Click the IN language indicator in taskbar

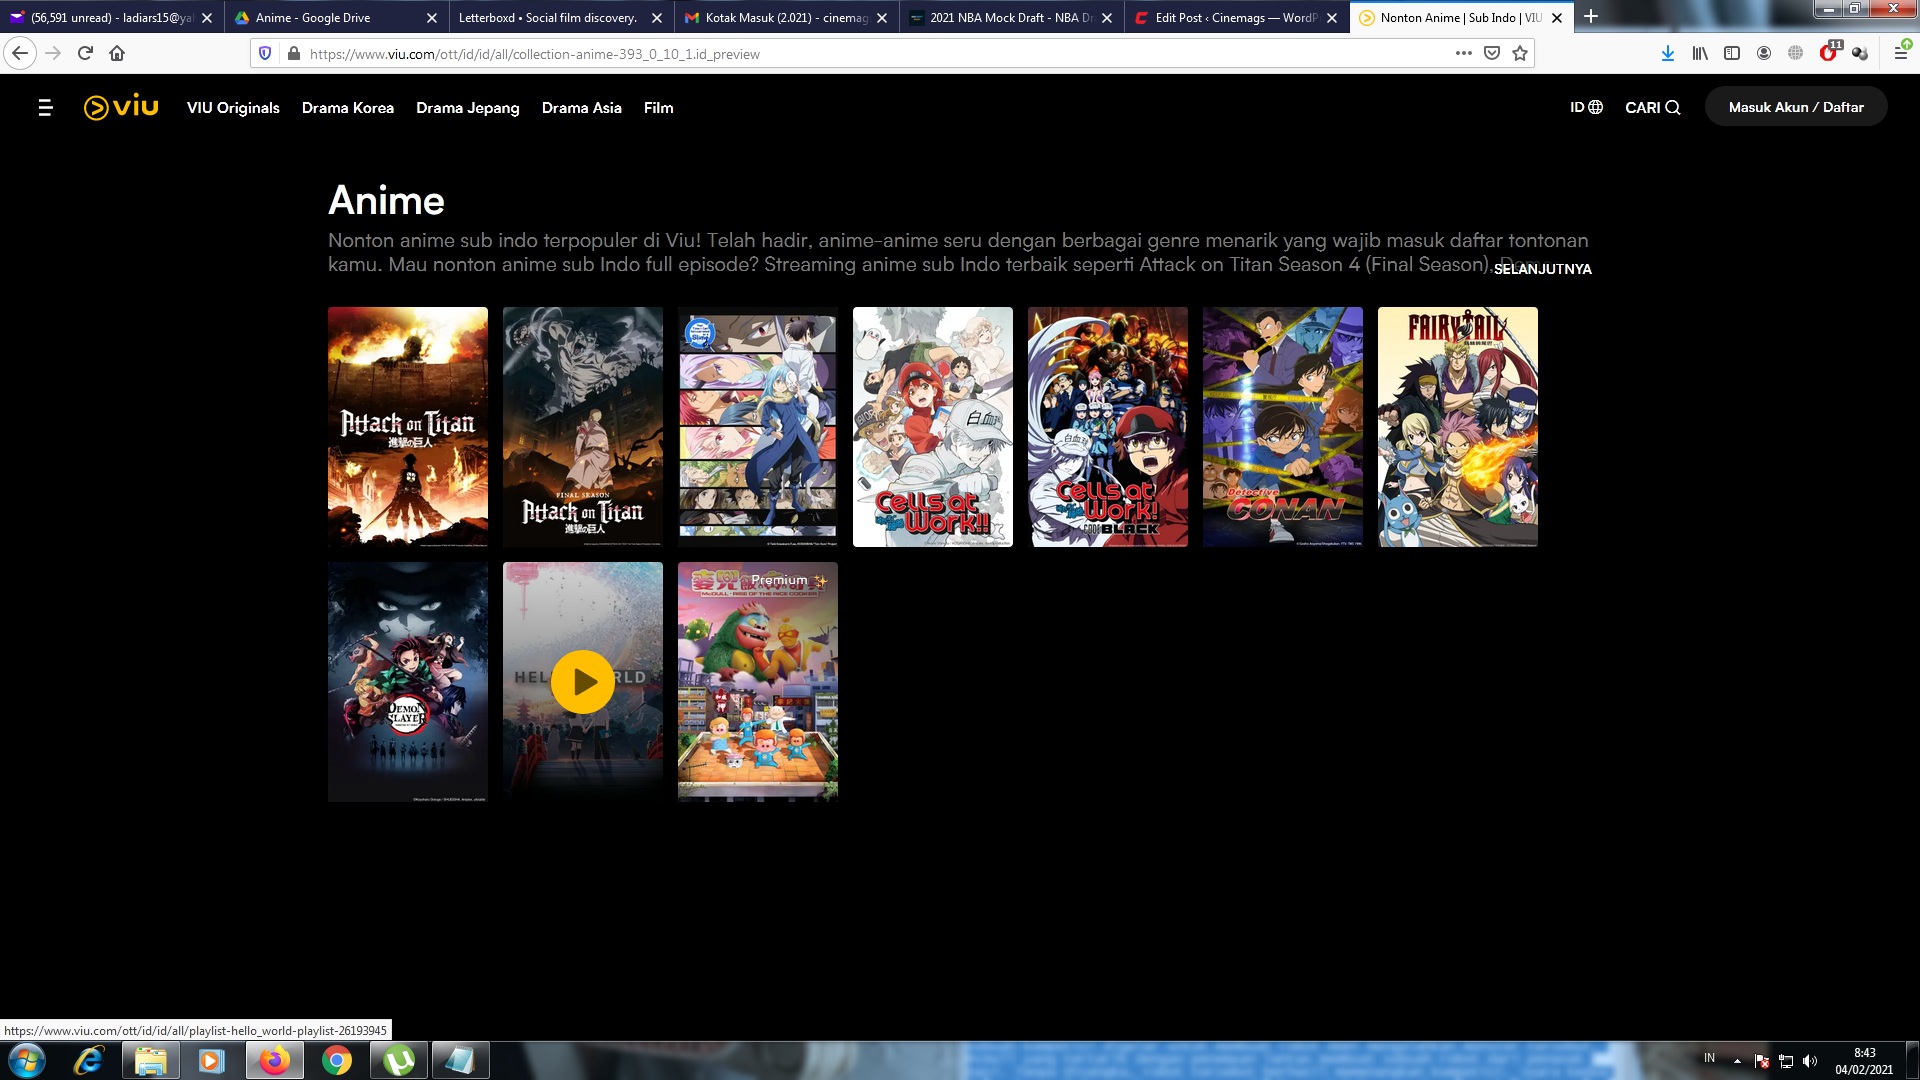pos(1709,1058)
